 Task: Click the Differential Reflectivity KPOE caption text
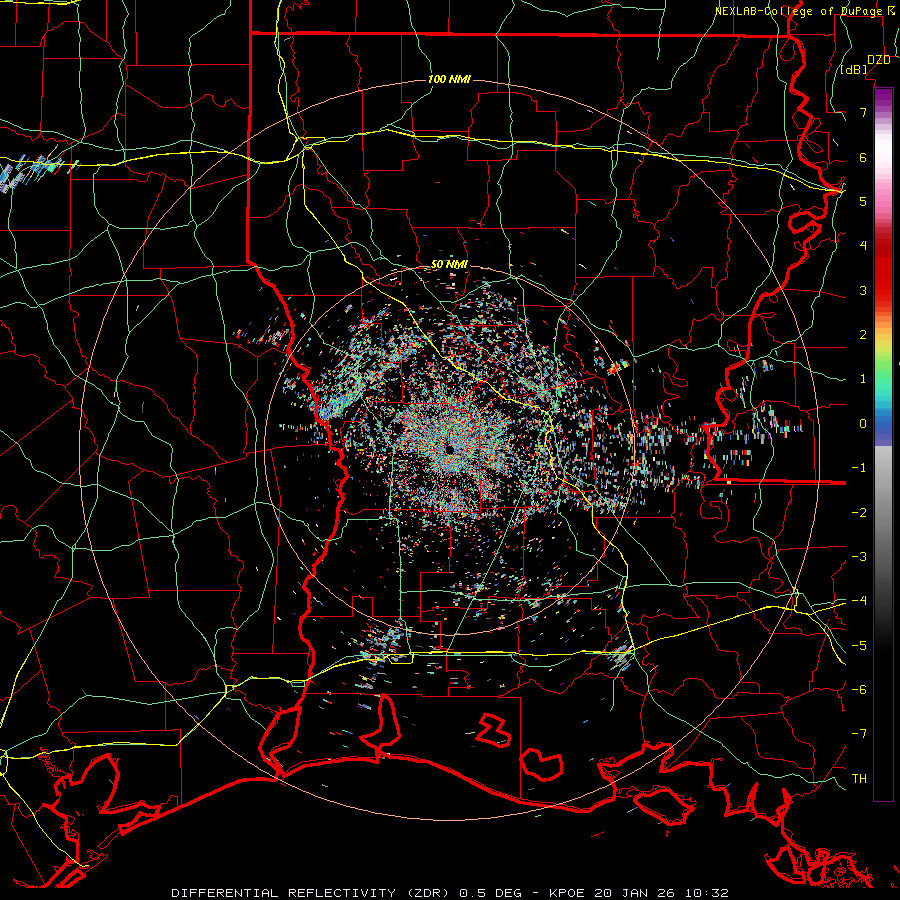[x=450, y=893]
